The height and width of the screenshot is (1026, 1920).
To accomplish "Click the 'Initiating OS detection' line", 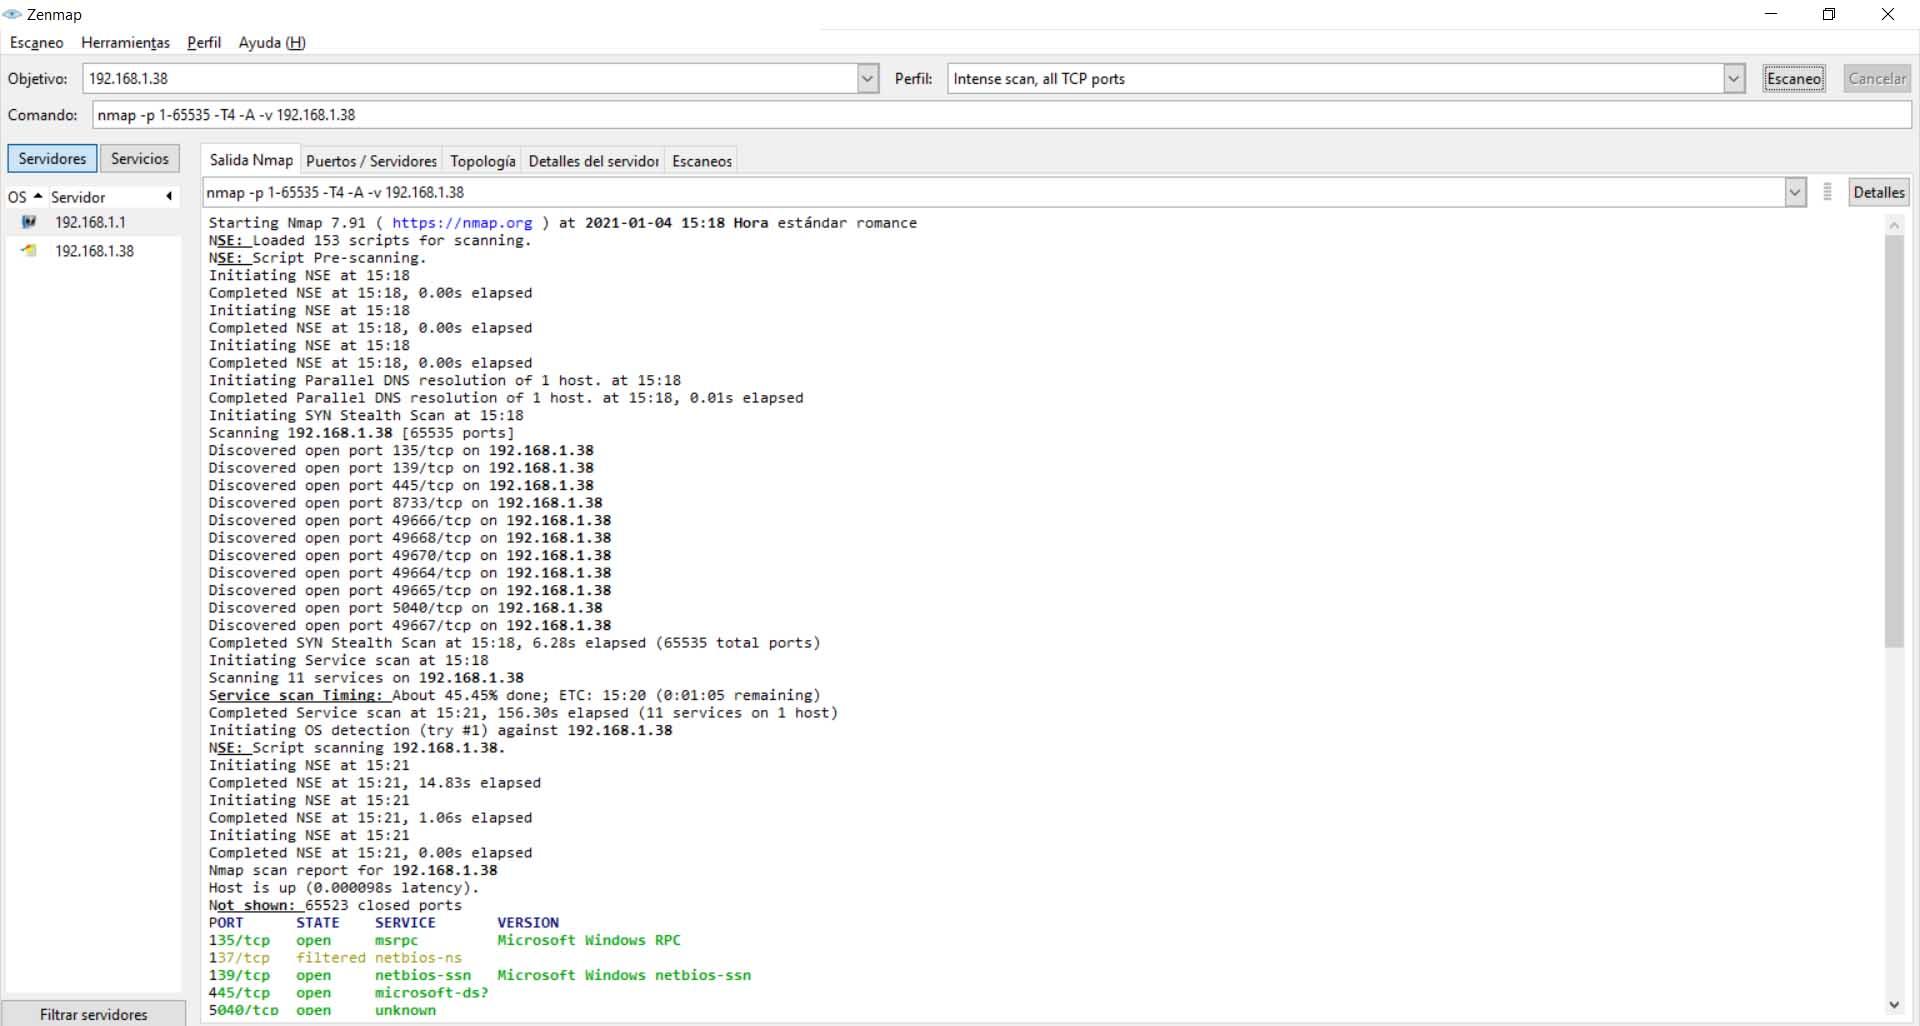I will (x=440, y=730).
